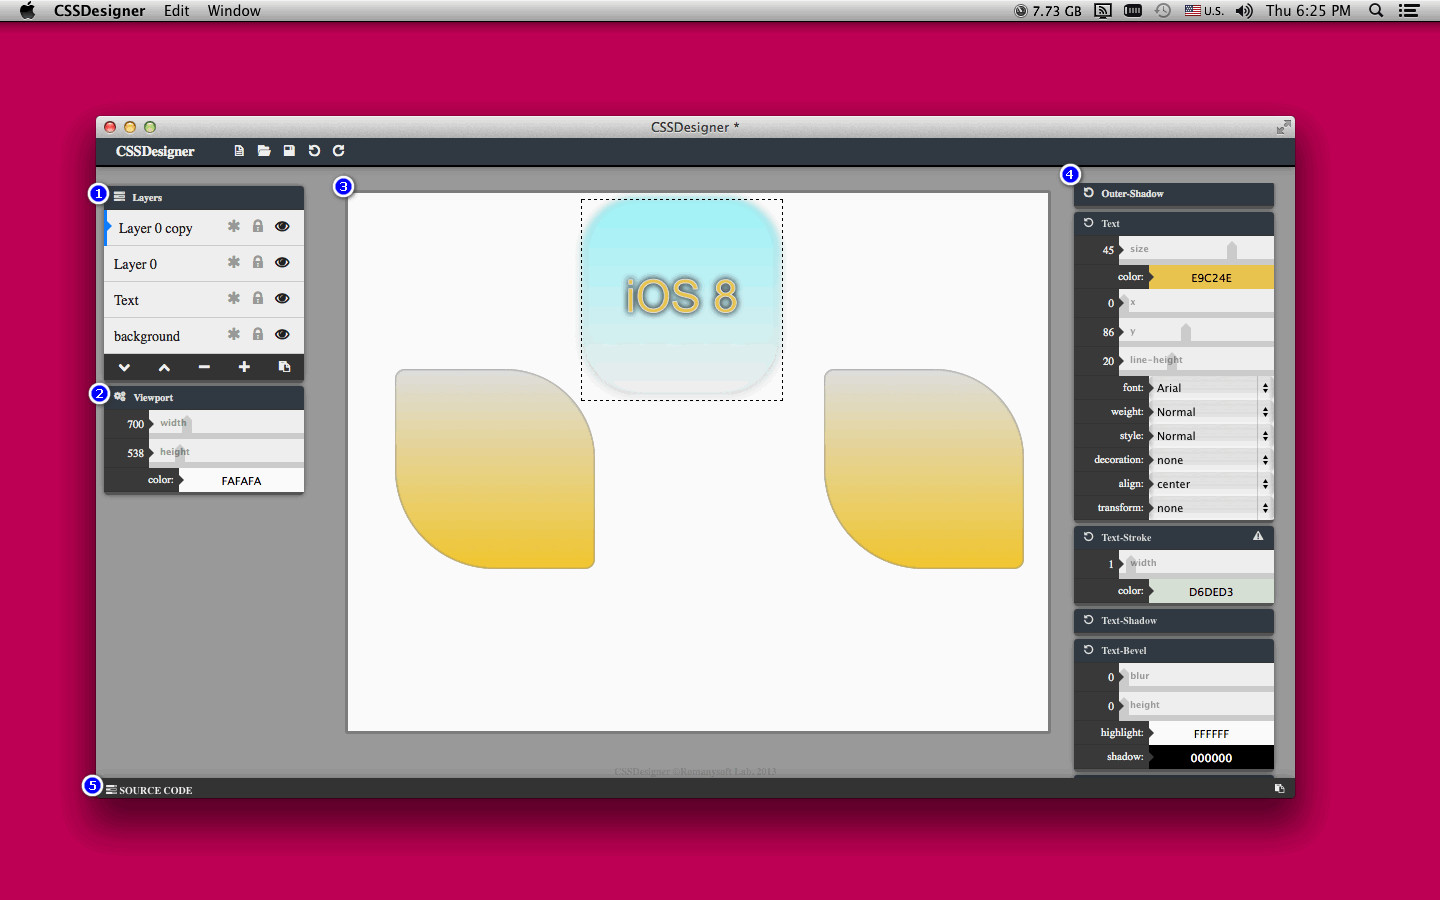Open the transform dropdown showing none
The image size is (1440, 900).
[x=1211, y=508]
